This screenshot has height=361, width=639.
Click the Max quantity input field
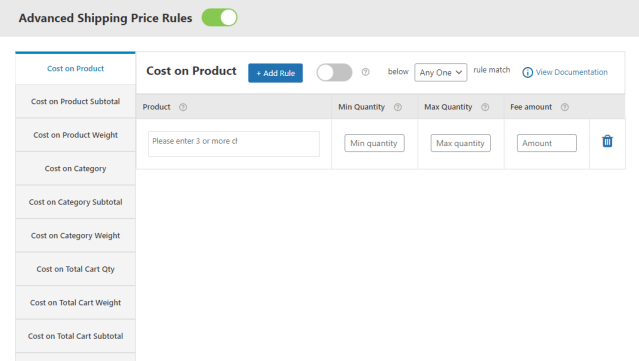[x=461, y=143]
